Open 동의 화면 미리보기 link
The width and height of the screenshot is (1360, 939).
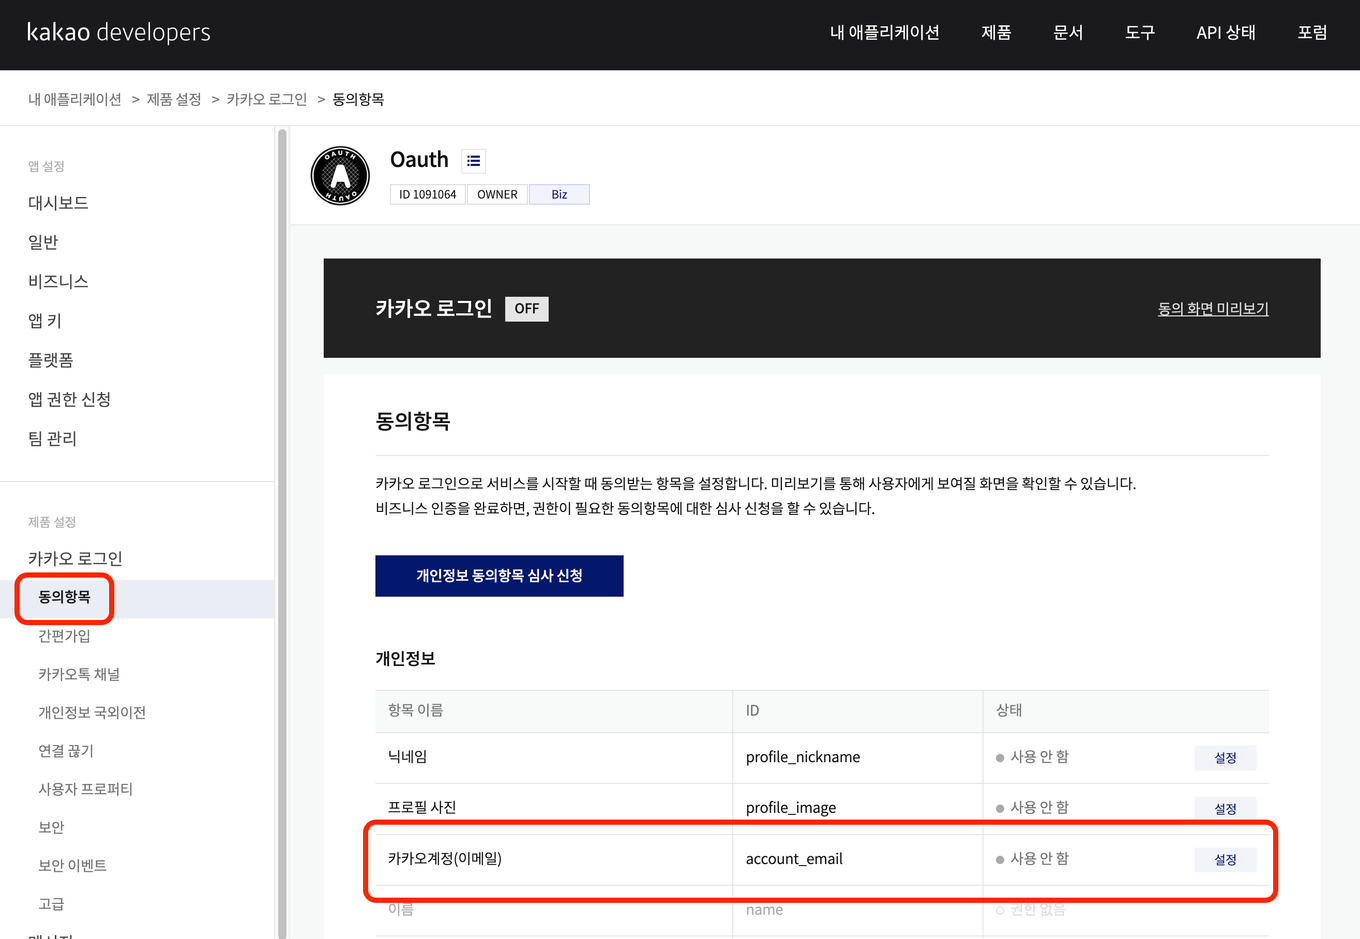click(x=1213, y=309)
